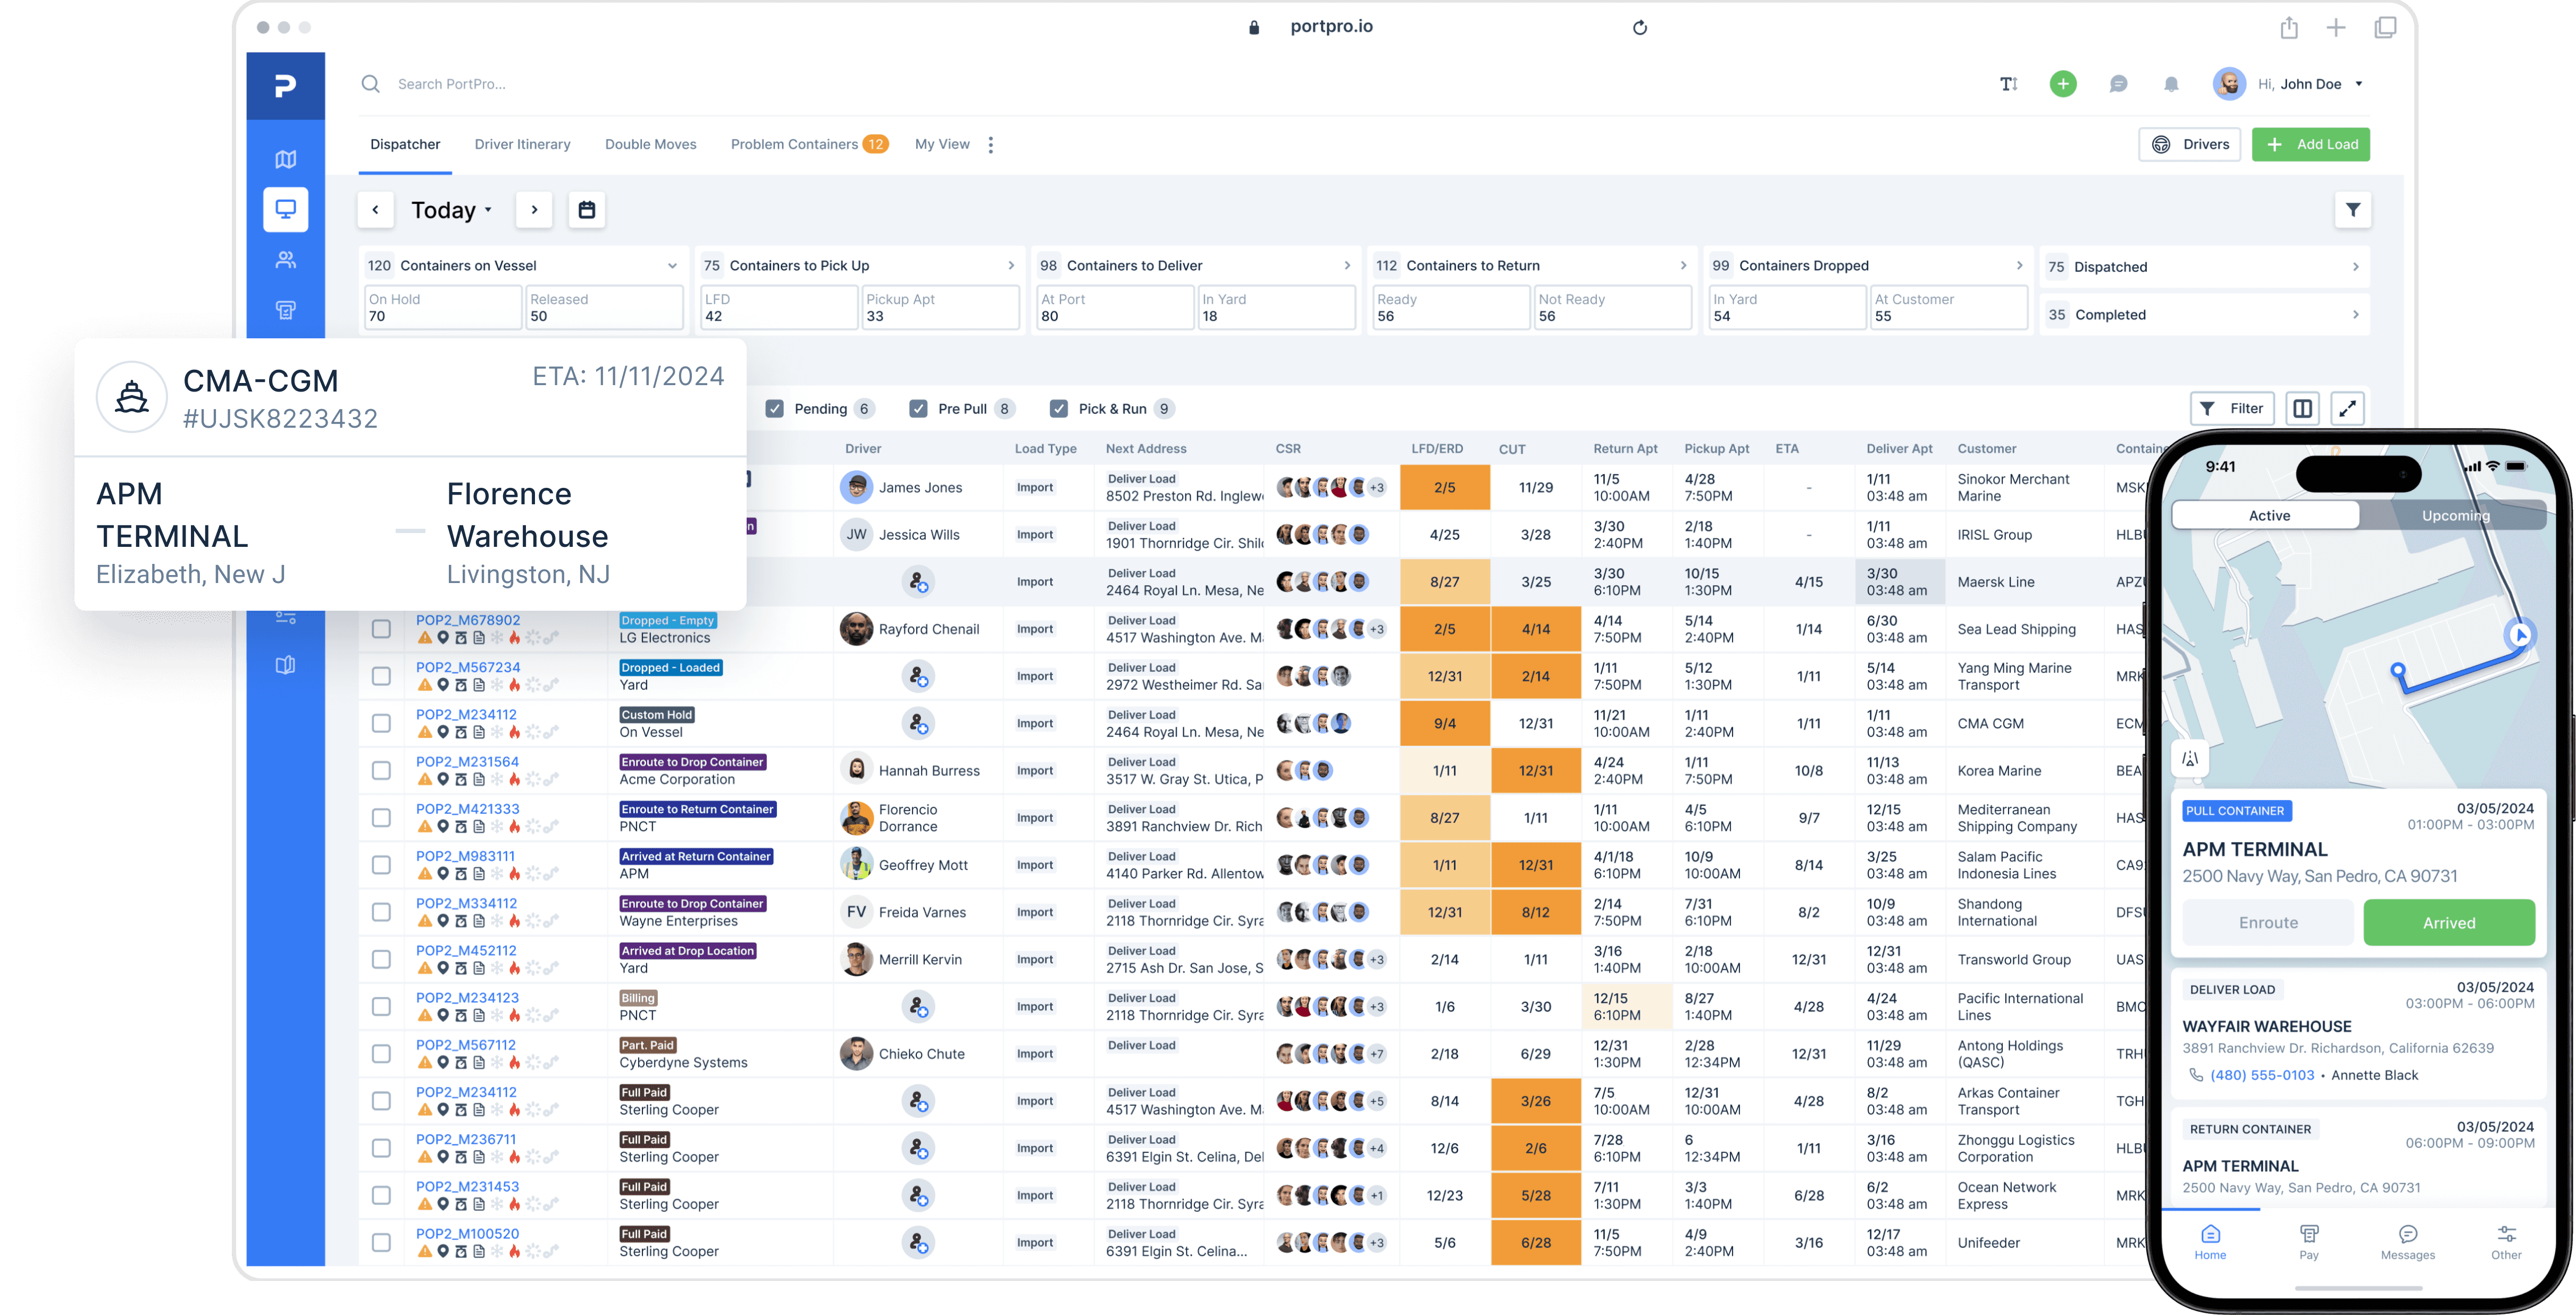Viewport: 2576px width, 1315px height.
Task: Open the billing/receipt icon in the sidebar
Action: pos(286,310)
